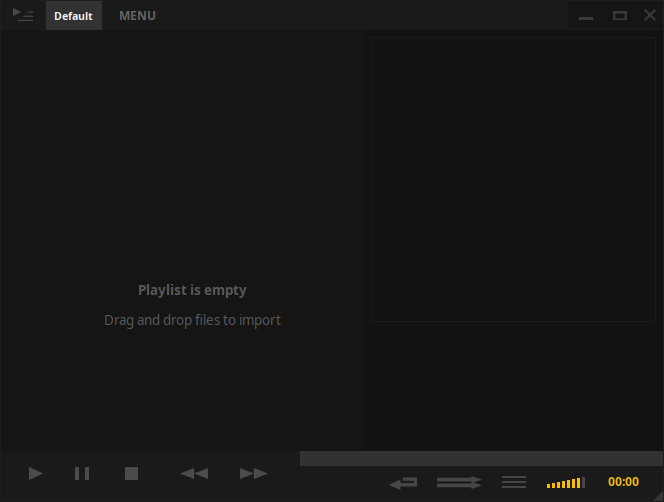The height and width of the screenshot is (502, 664).
Task: Click the playback seek bar
Action: (480, 458)
